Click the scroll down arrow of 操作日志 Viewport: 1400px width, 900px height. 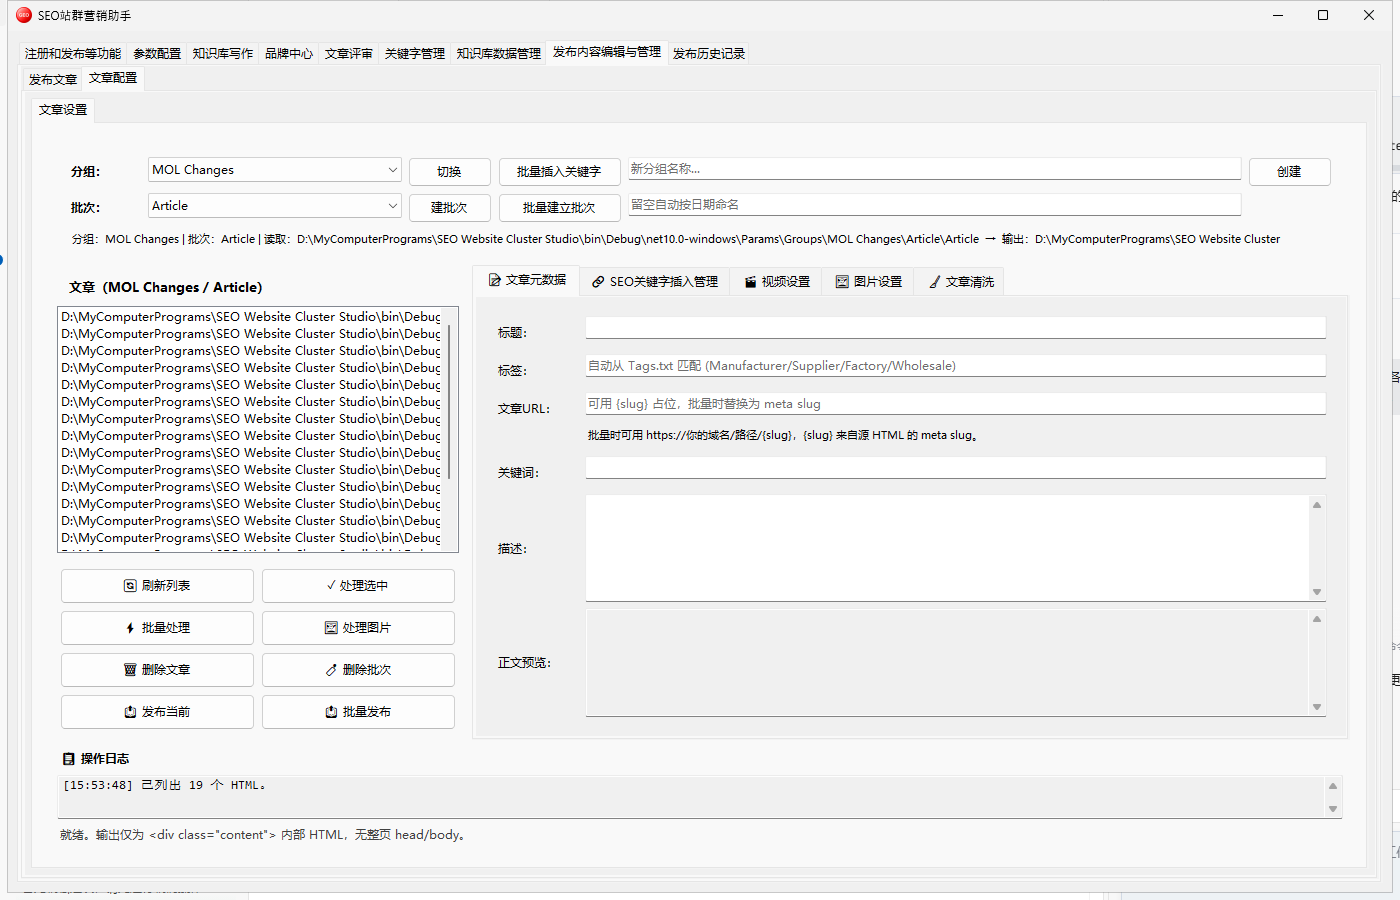point(1333,809)
